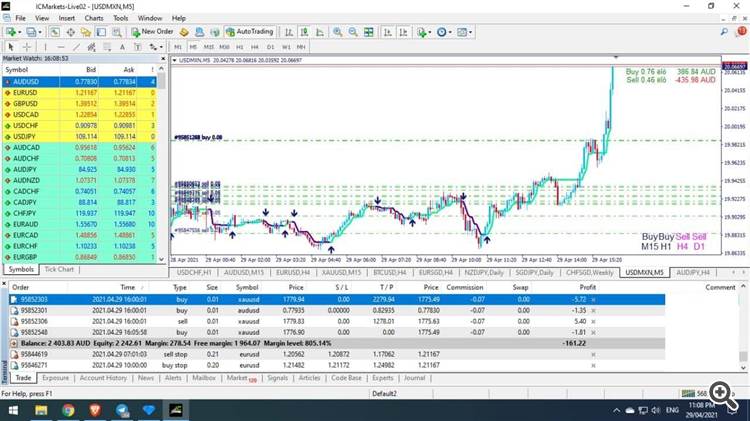
Task: Expand the Indicators dropdown arrow
Action: [430, 32]
